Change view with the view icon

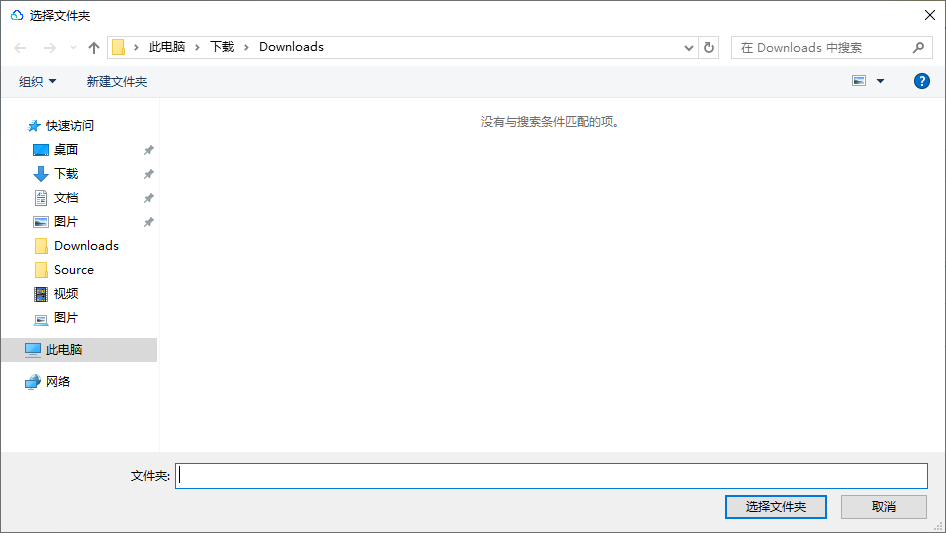[859, 81]
